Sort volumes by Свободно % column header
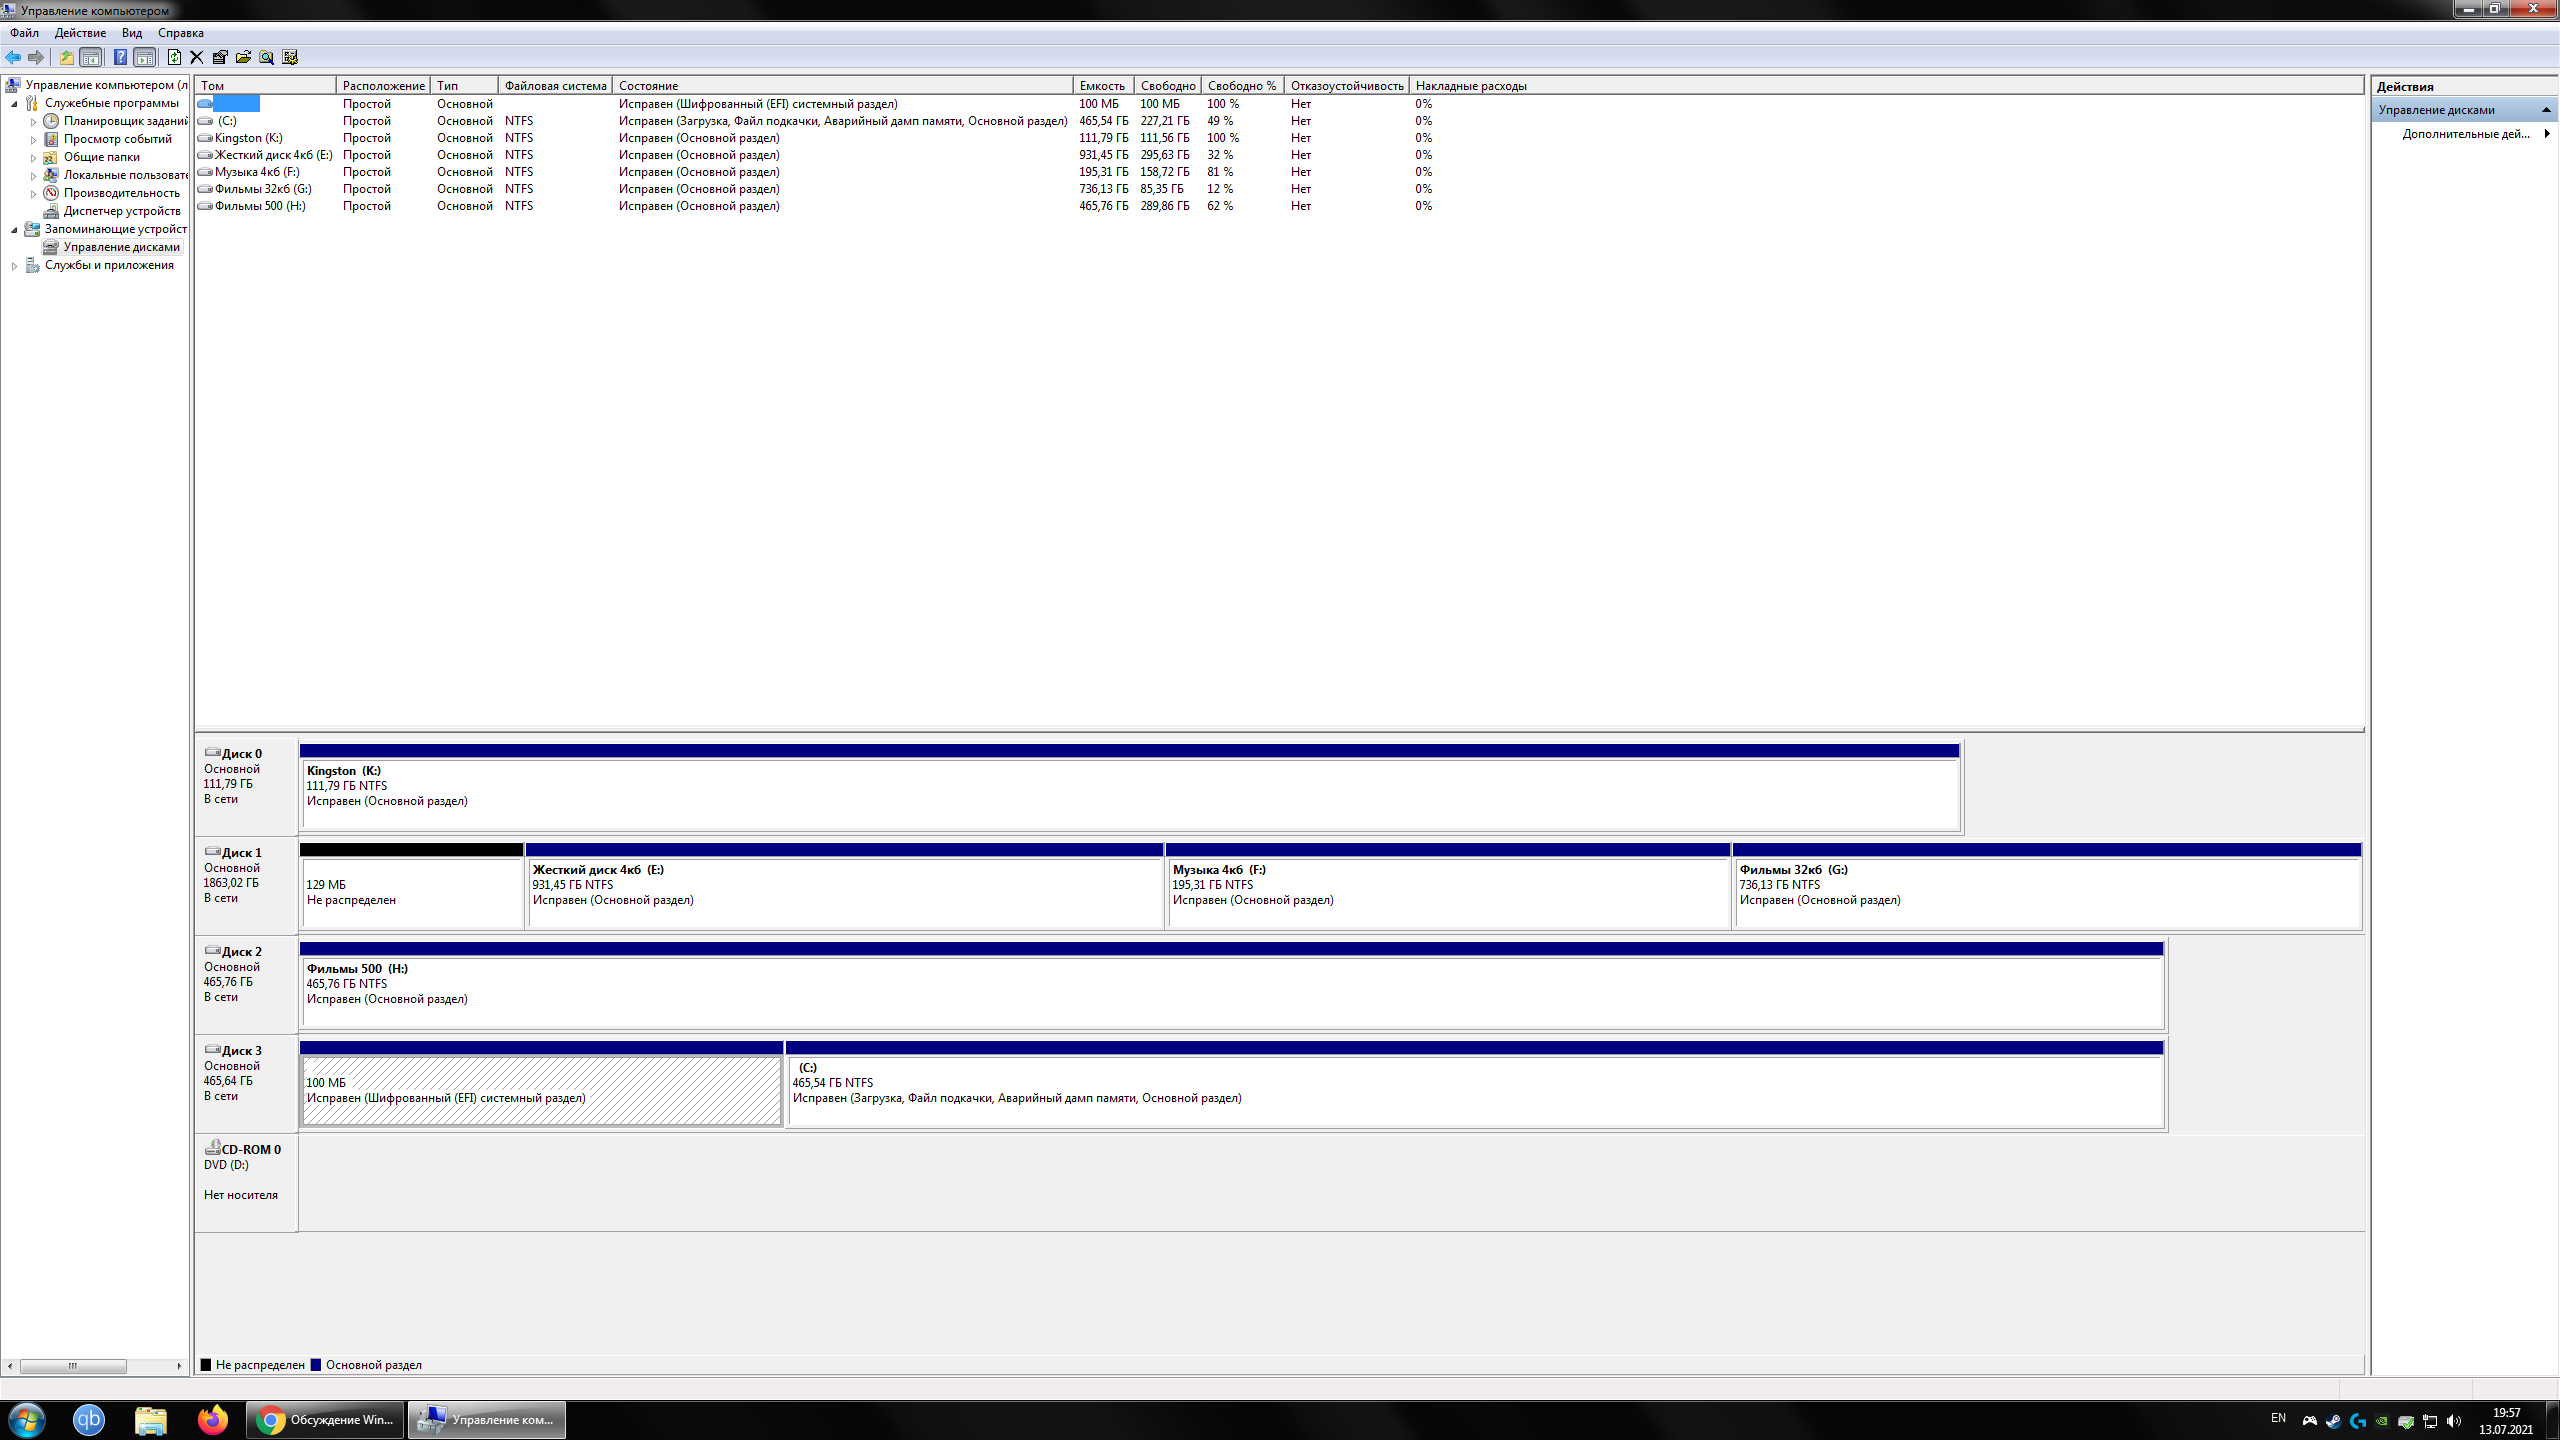The image size is (2560, 1440). click(x=1240, y=86)
